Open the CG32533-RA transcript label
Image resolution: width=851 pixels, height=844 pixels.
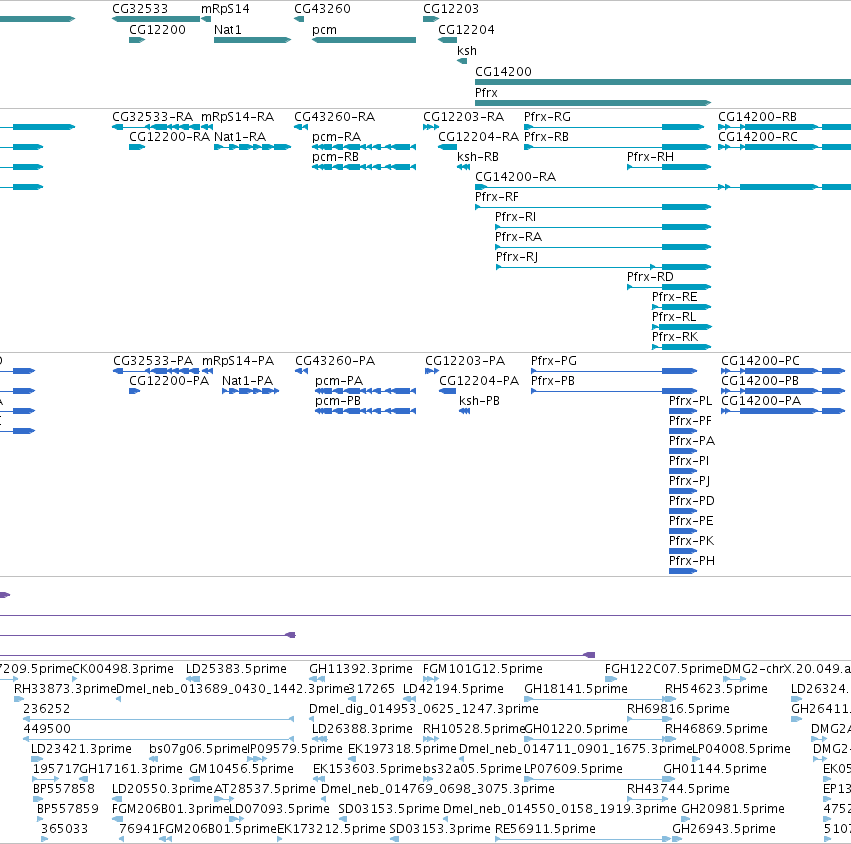tap(153, 117)
